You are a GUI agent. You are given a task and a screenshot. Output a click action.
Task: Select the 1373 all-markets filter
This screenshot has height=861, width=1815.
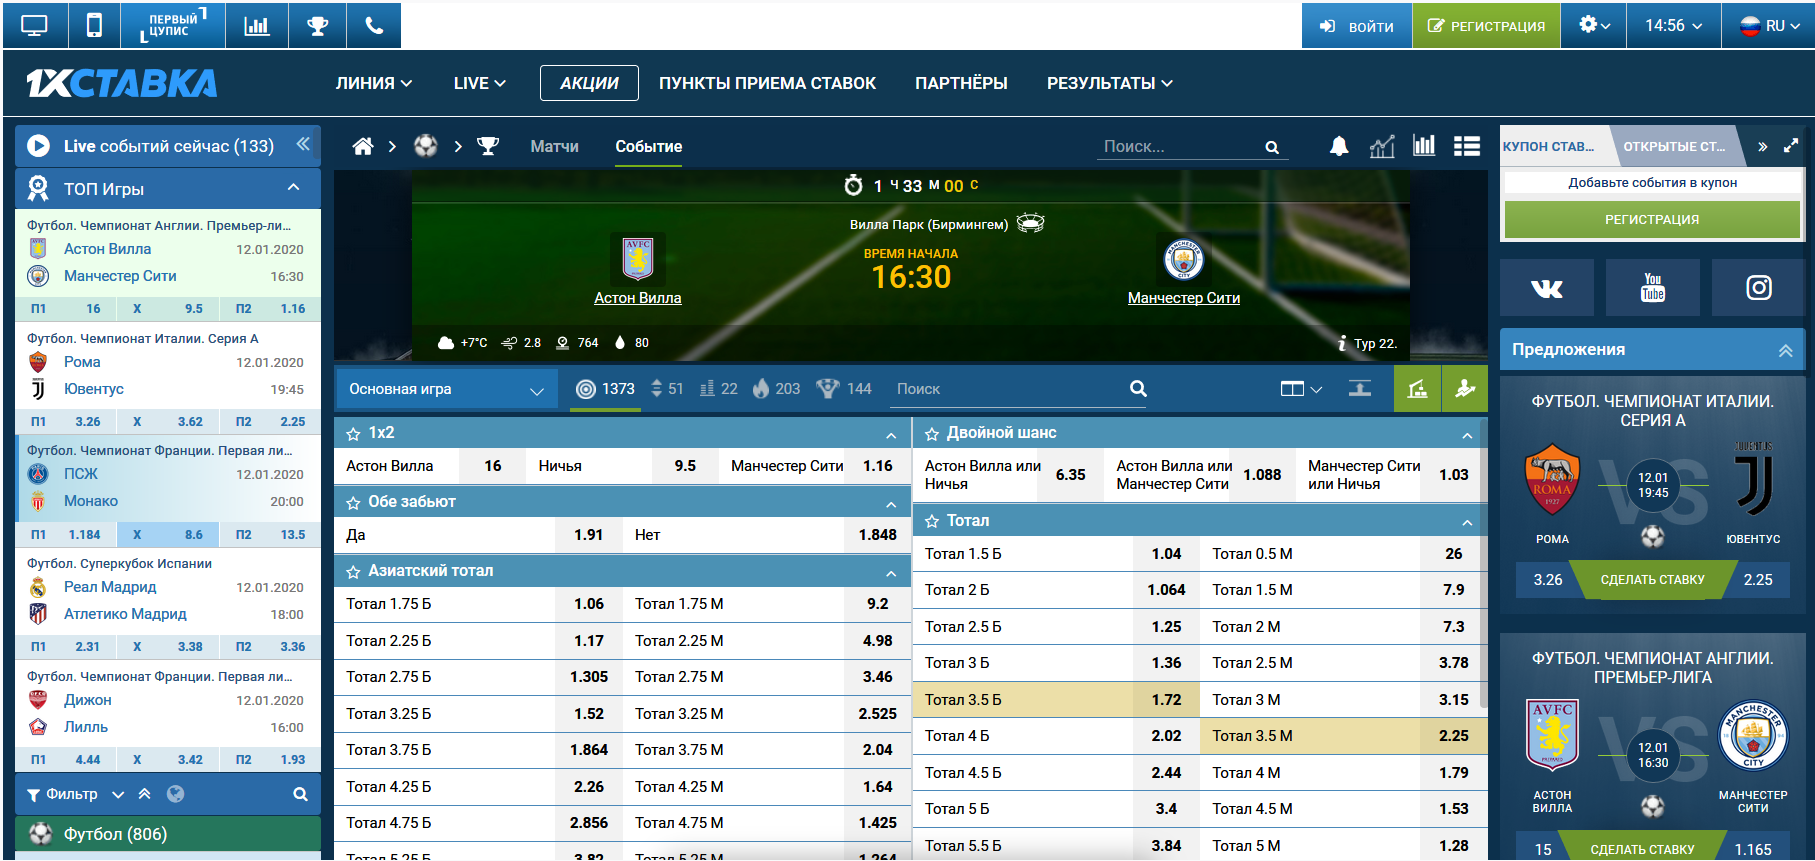[606, 389]
